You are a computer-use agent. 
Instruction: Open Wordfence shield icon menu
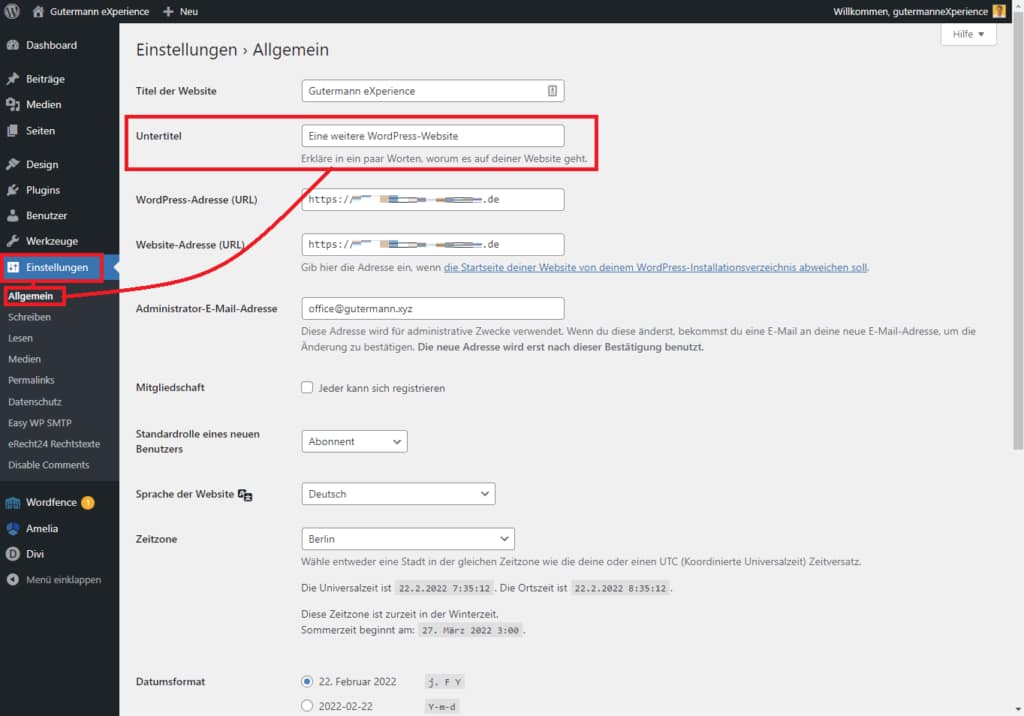pos(12,502)
